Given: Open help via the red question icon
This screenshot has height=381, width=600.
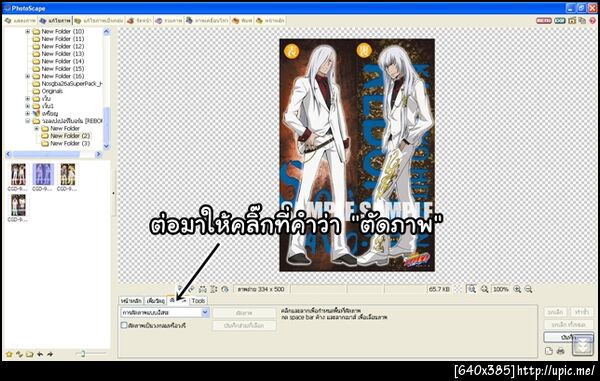Looking at the screenshot, I should pyautogui.click(x=592, y=21).
